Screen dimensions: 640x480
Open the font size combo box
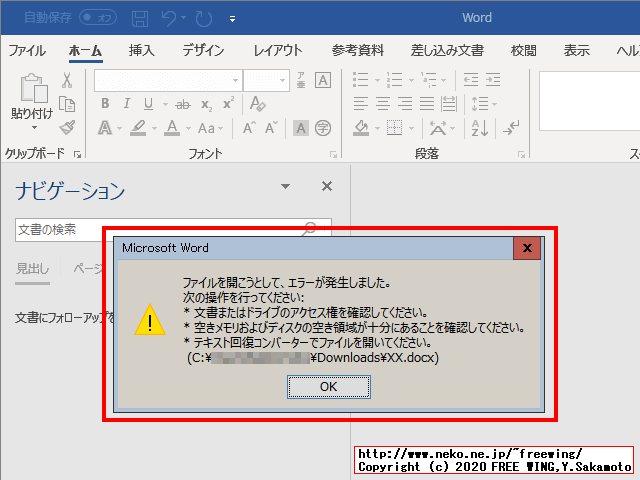pos(266,80)
